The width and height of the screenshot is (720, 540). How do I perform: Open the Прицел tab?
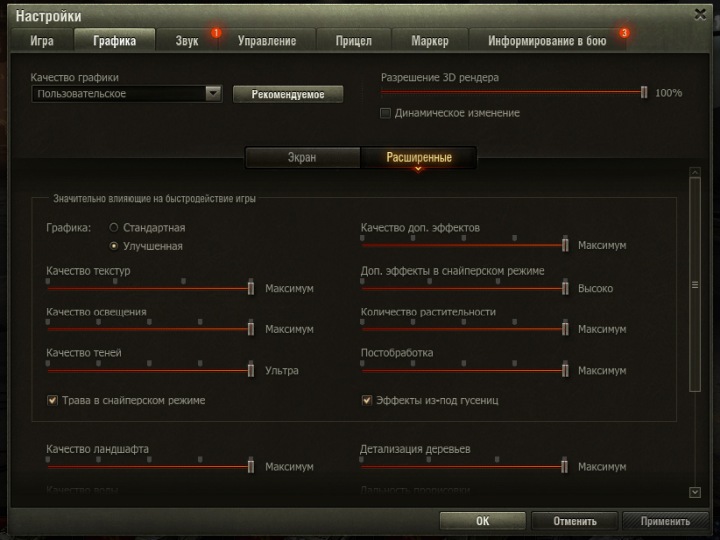[354, 40]
